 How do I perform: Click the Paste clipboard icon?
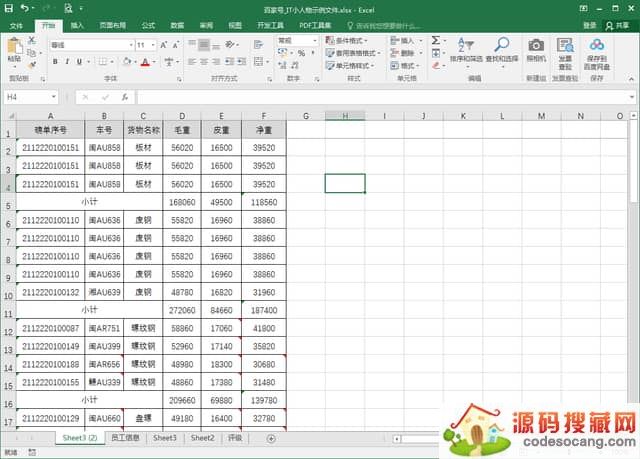(15, 48)
